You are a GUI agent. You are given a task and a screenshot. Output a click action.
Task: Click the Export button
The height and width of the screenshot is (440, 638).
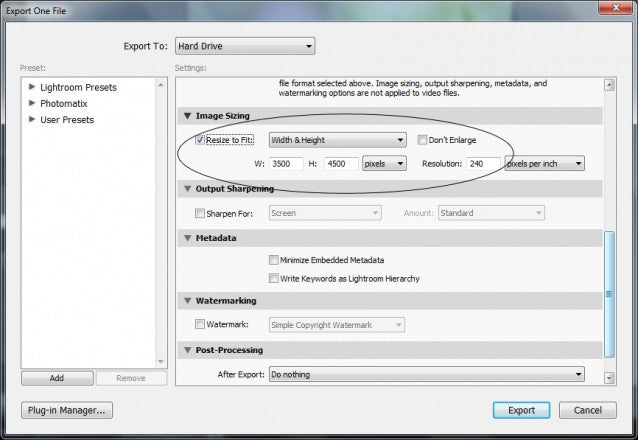[521, 410]
